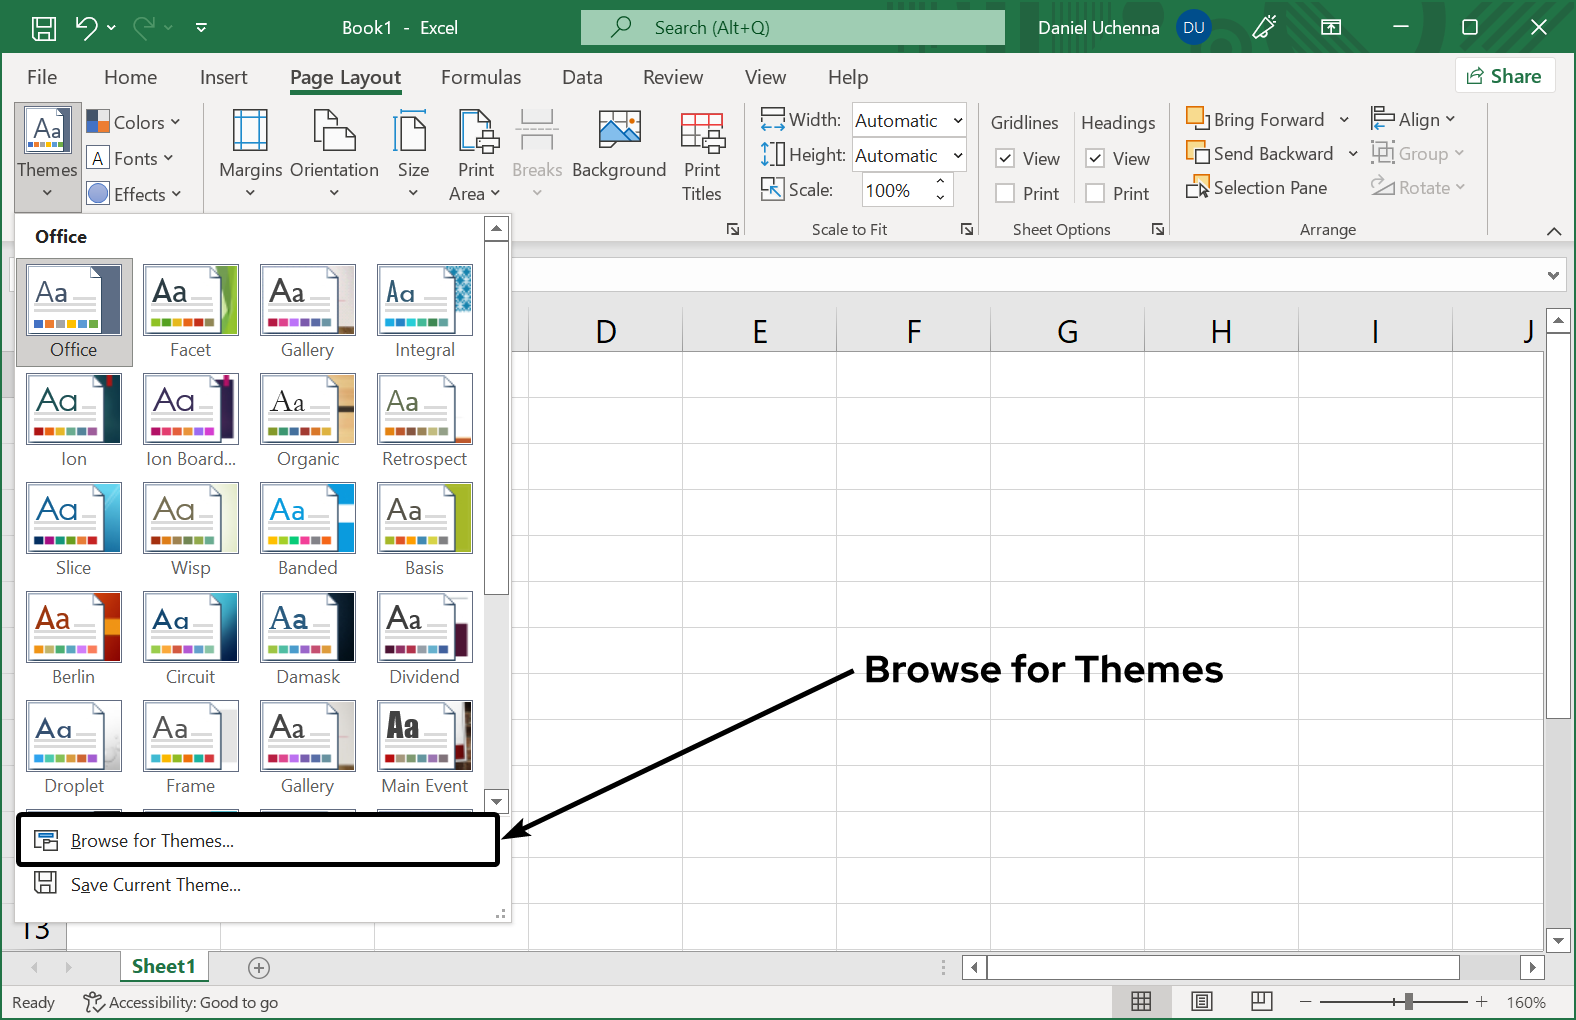Image resolution: width=1576 pixels, height=1020 pixels.
Task: Switch to the Home tab
Action: [x=130, y=77]
